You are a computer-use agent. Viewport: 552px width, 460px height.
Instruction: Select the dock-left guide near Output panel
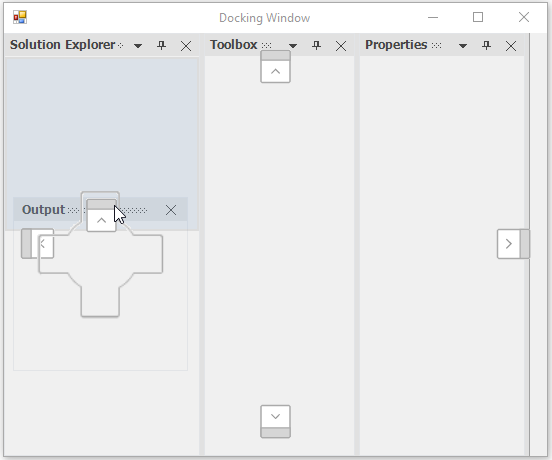coord(37,244)
